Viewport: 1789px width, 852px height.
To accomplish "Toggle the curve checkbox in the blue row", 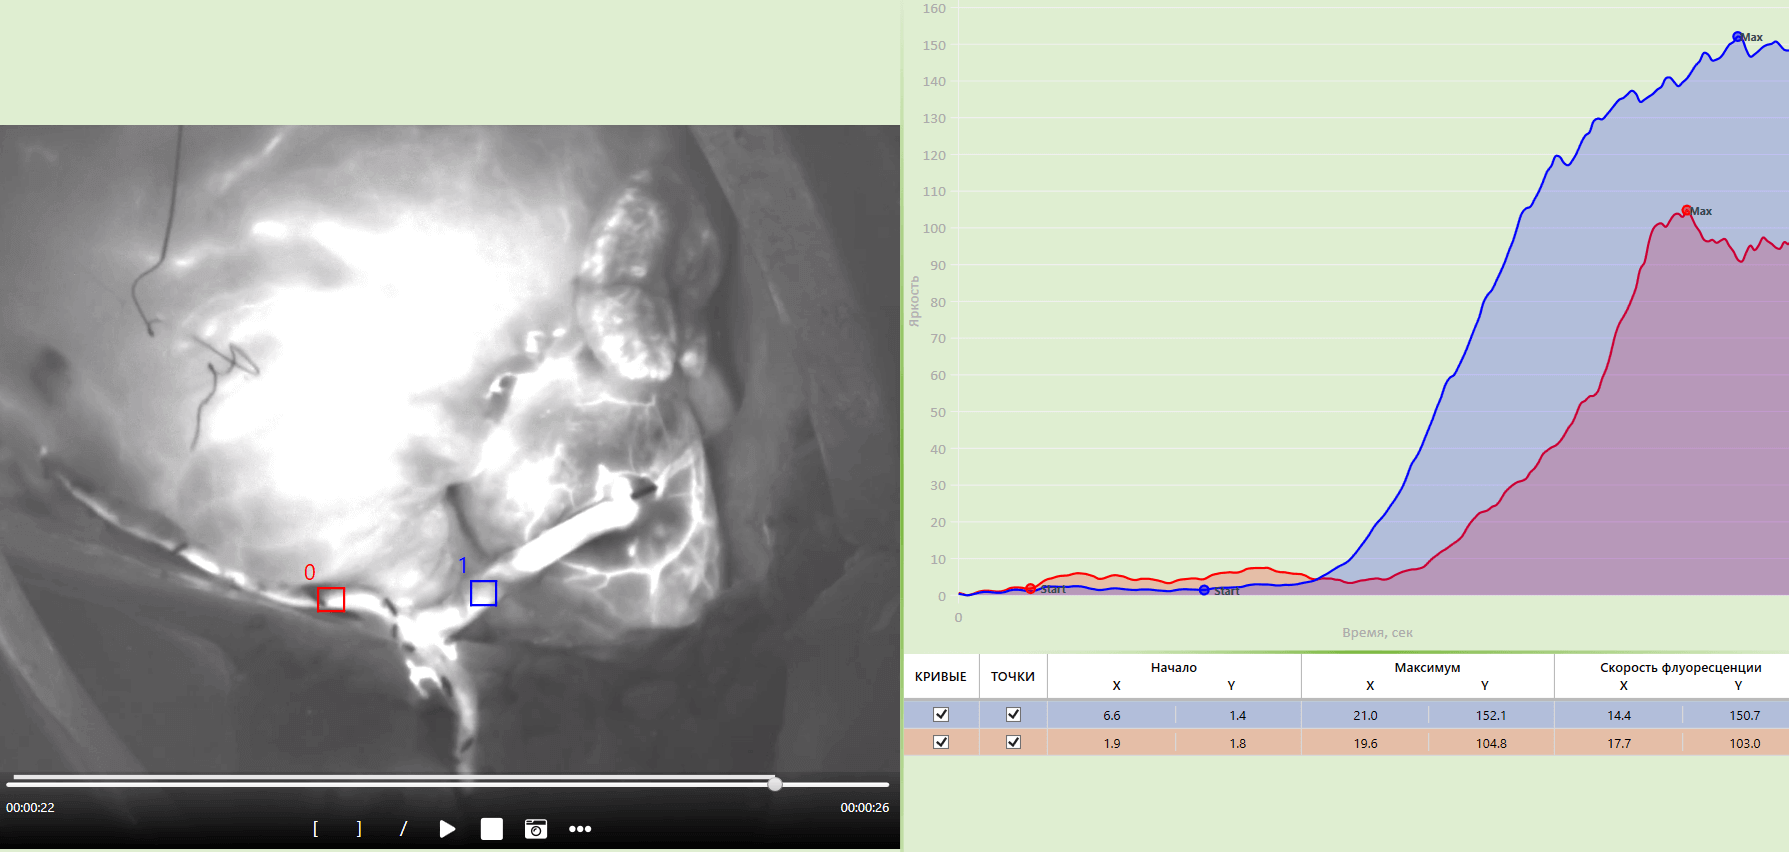I will (941, 714).
